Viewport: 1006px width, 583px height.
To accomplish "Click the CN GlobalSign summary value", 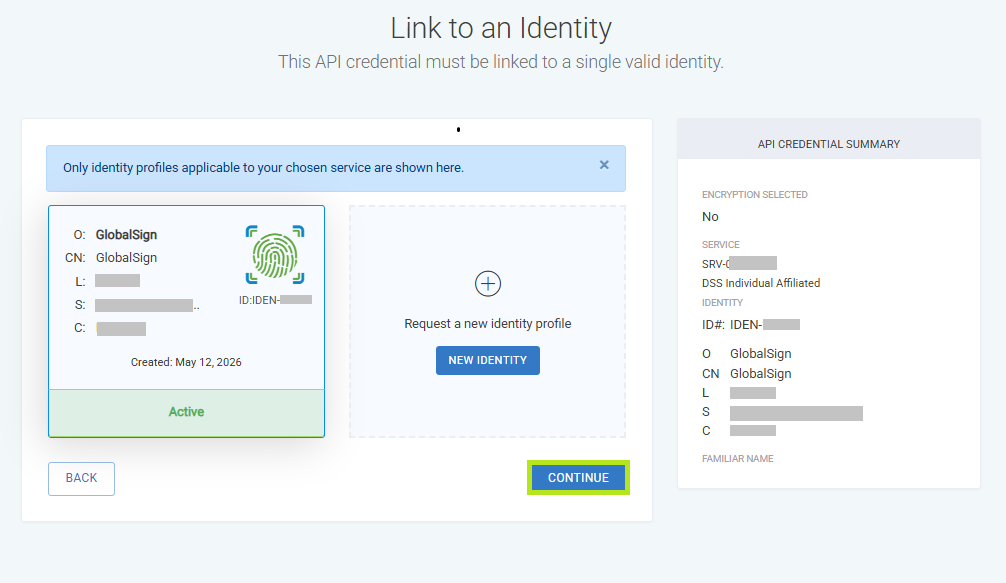I will coord(760,374).
